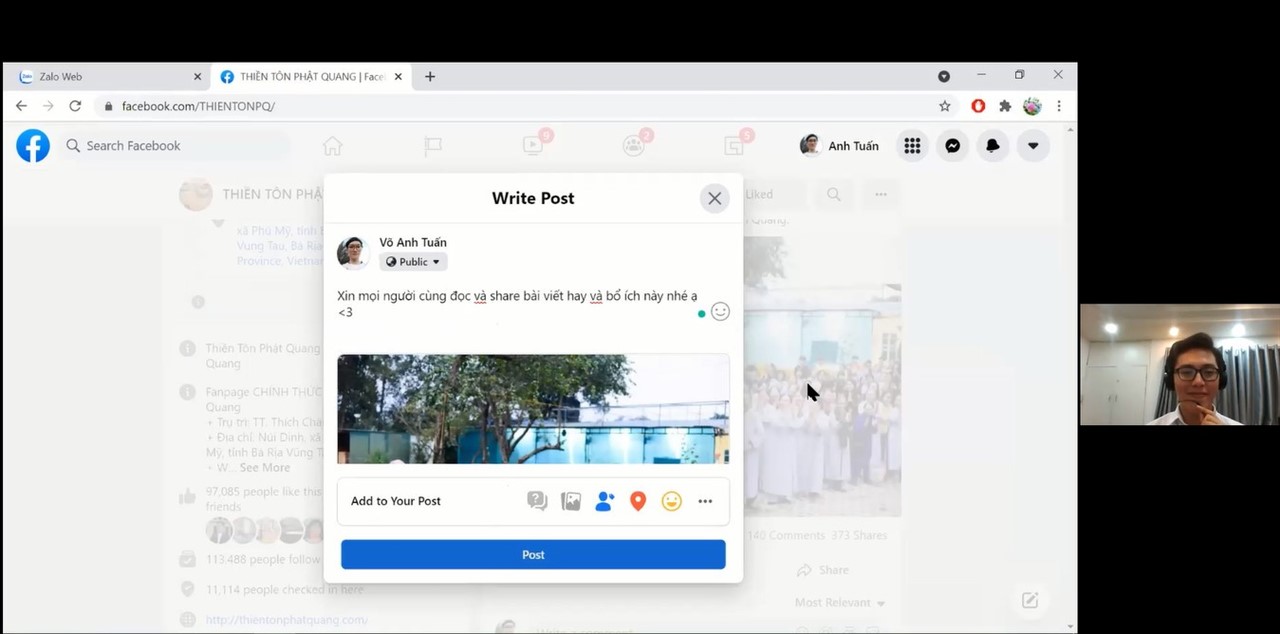Open Facebook menu grid icon
Image resolution: width=1280 pixels, height=634 pixels.
[x=912, y=146]
